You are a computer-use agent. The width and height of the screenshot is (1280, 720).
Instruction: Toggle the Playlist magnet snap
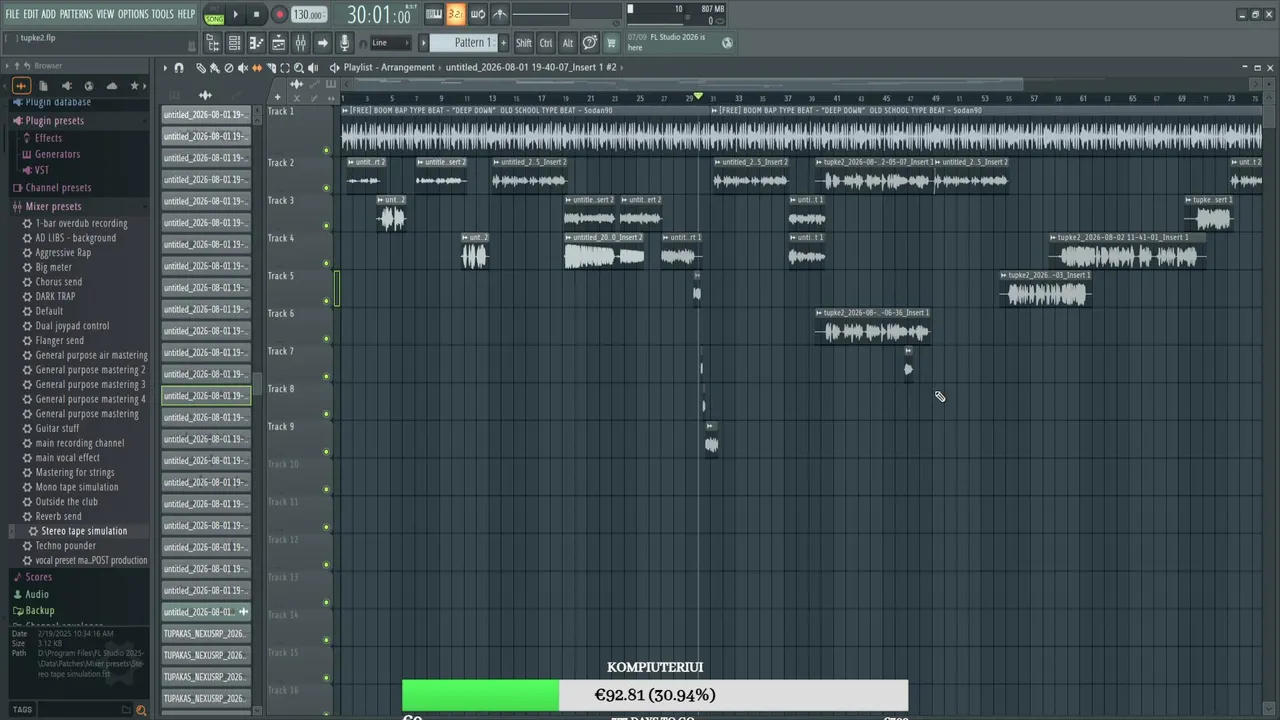179,68
